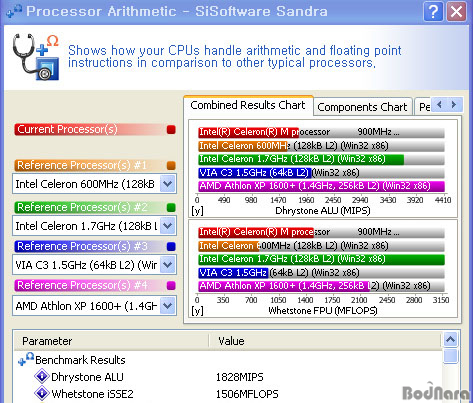Open the Intel Celeron 1.7GHz dropdown
Screen dimensions: 473x403
[168, 226]
